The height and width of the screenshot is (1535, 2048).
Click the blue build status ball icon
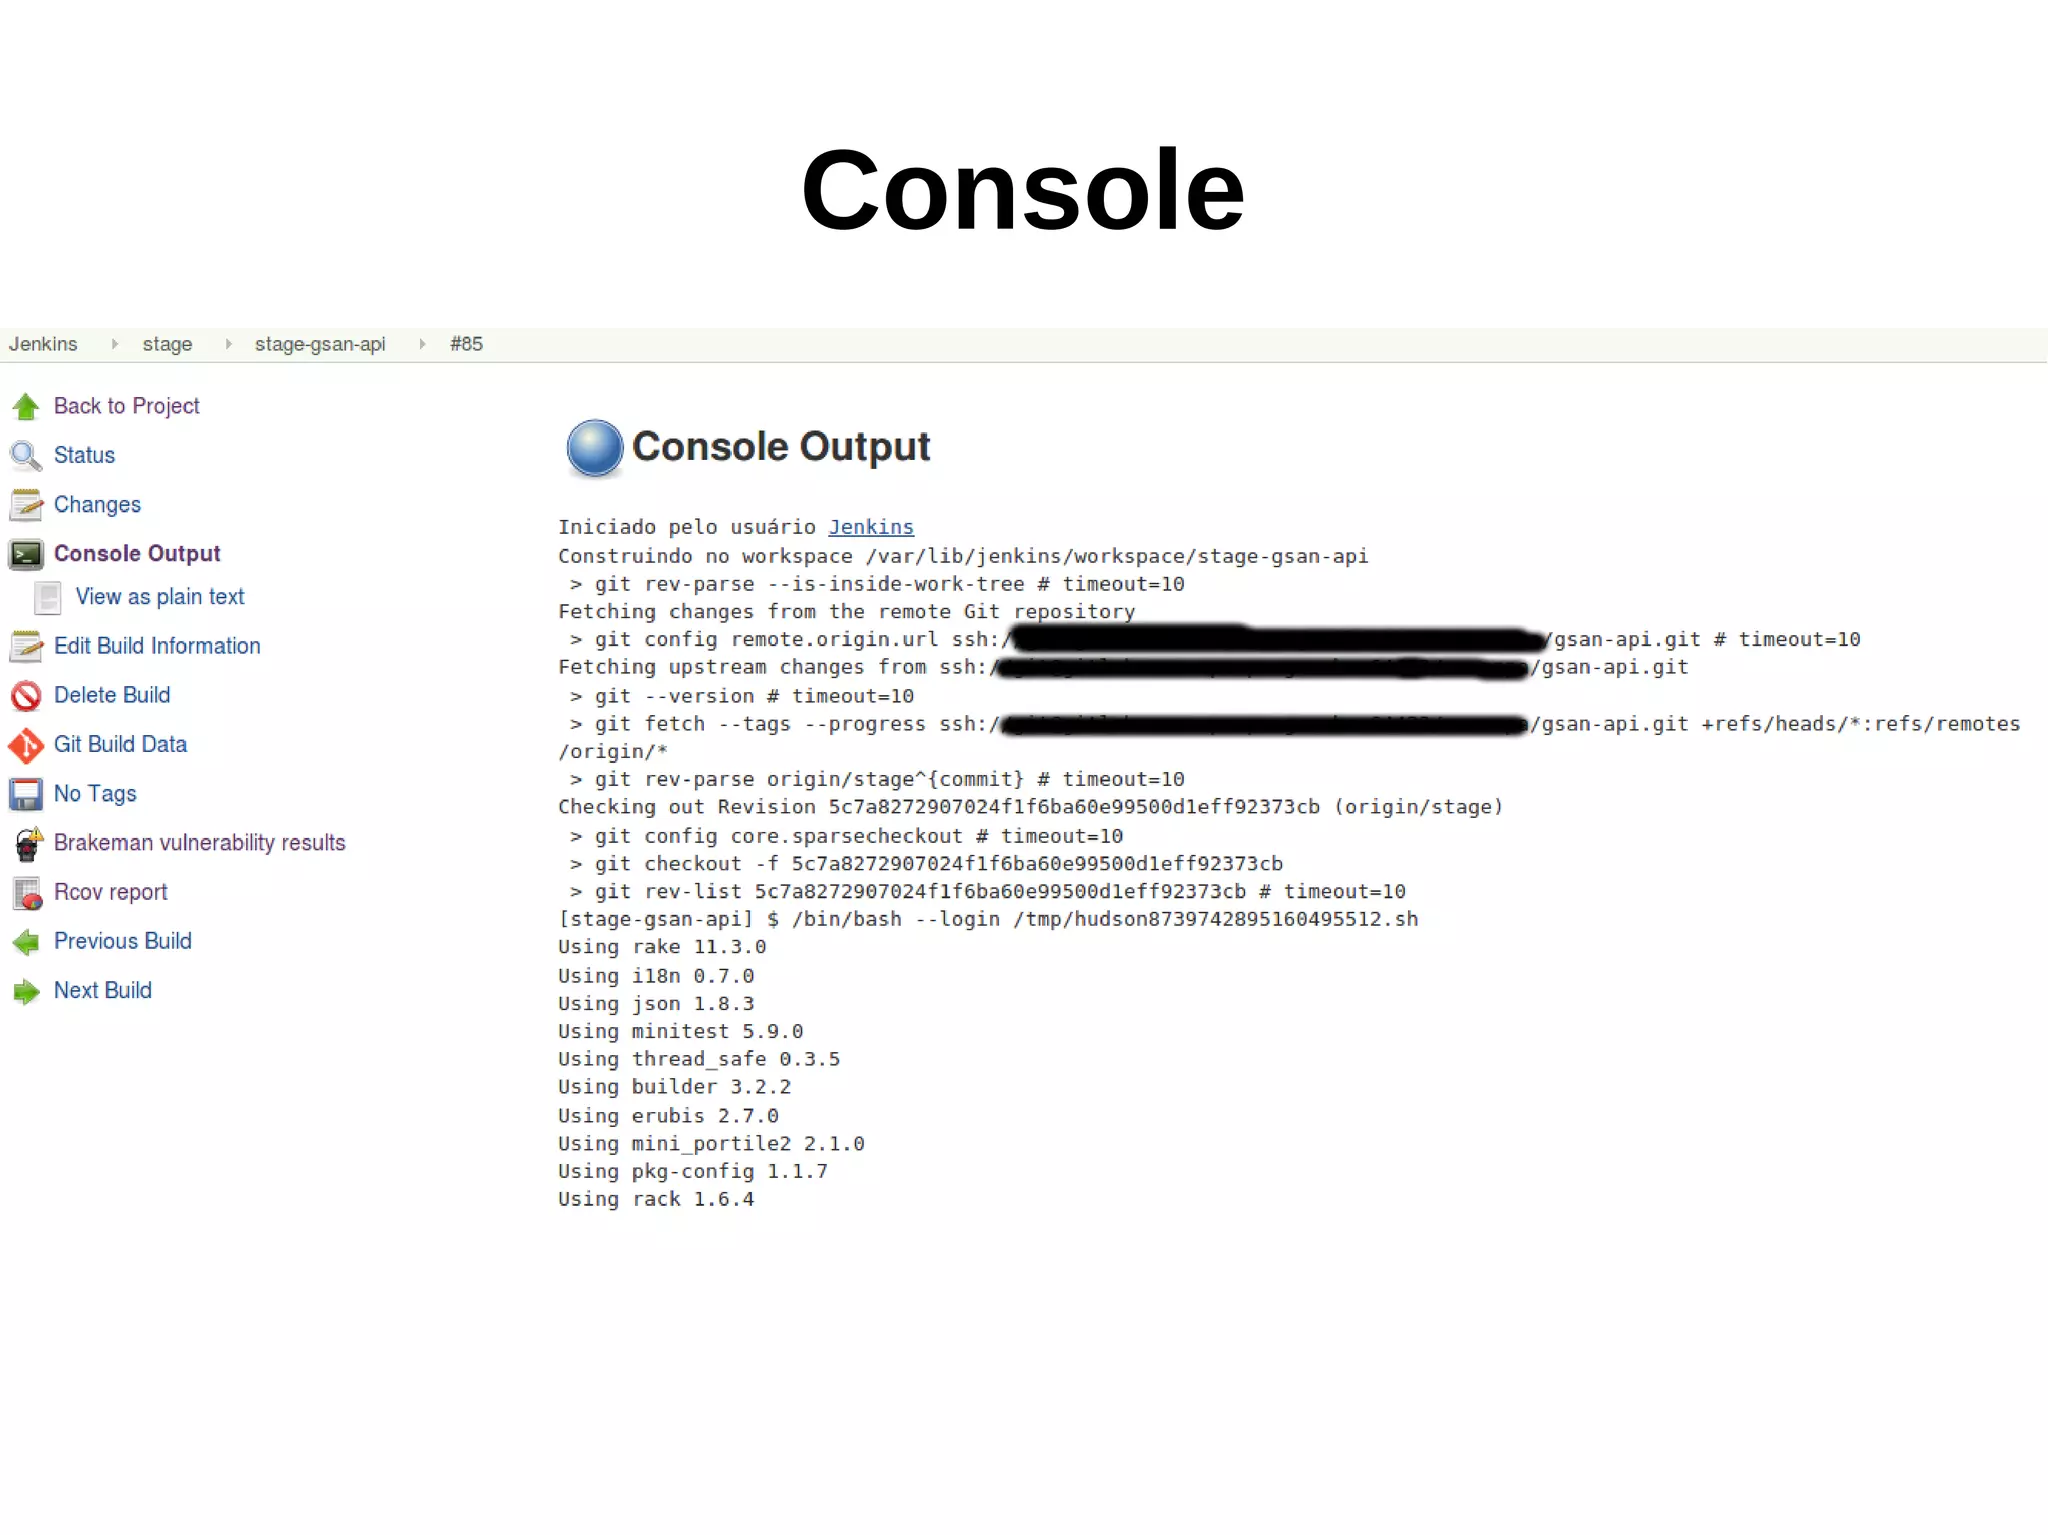coord(595,447)
